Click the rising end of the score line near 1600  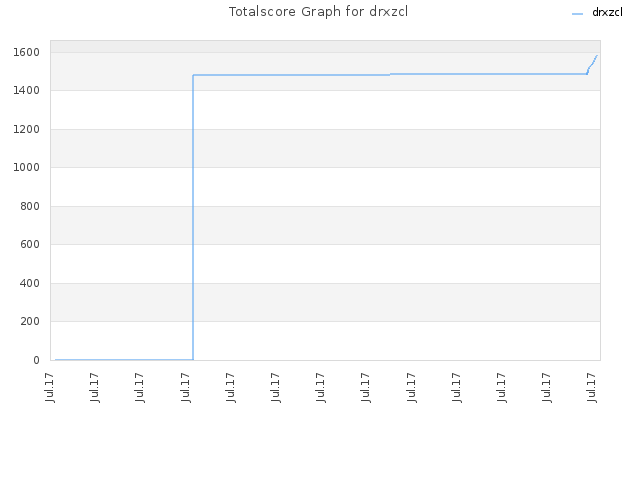pos(593,64)
